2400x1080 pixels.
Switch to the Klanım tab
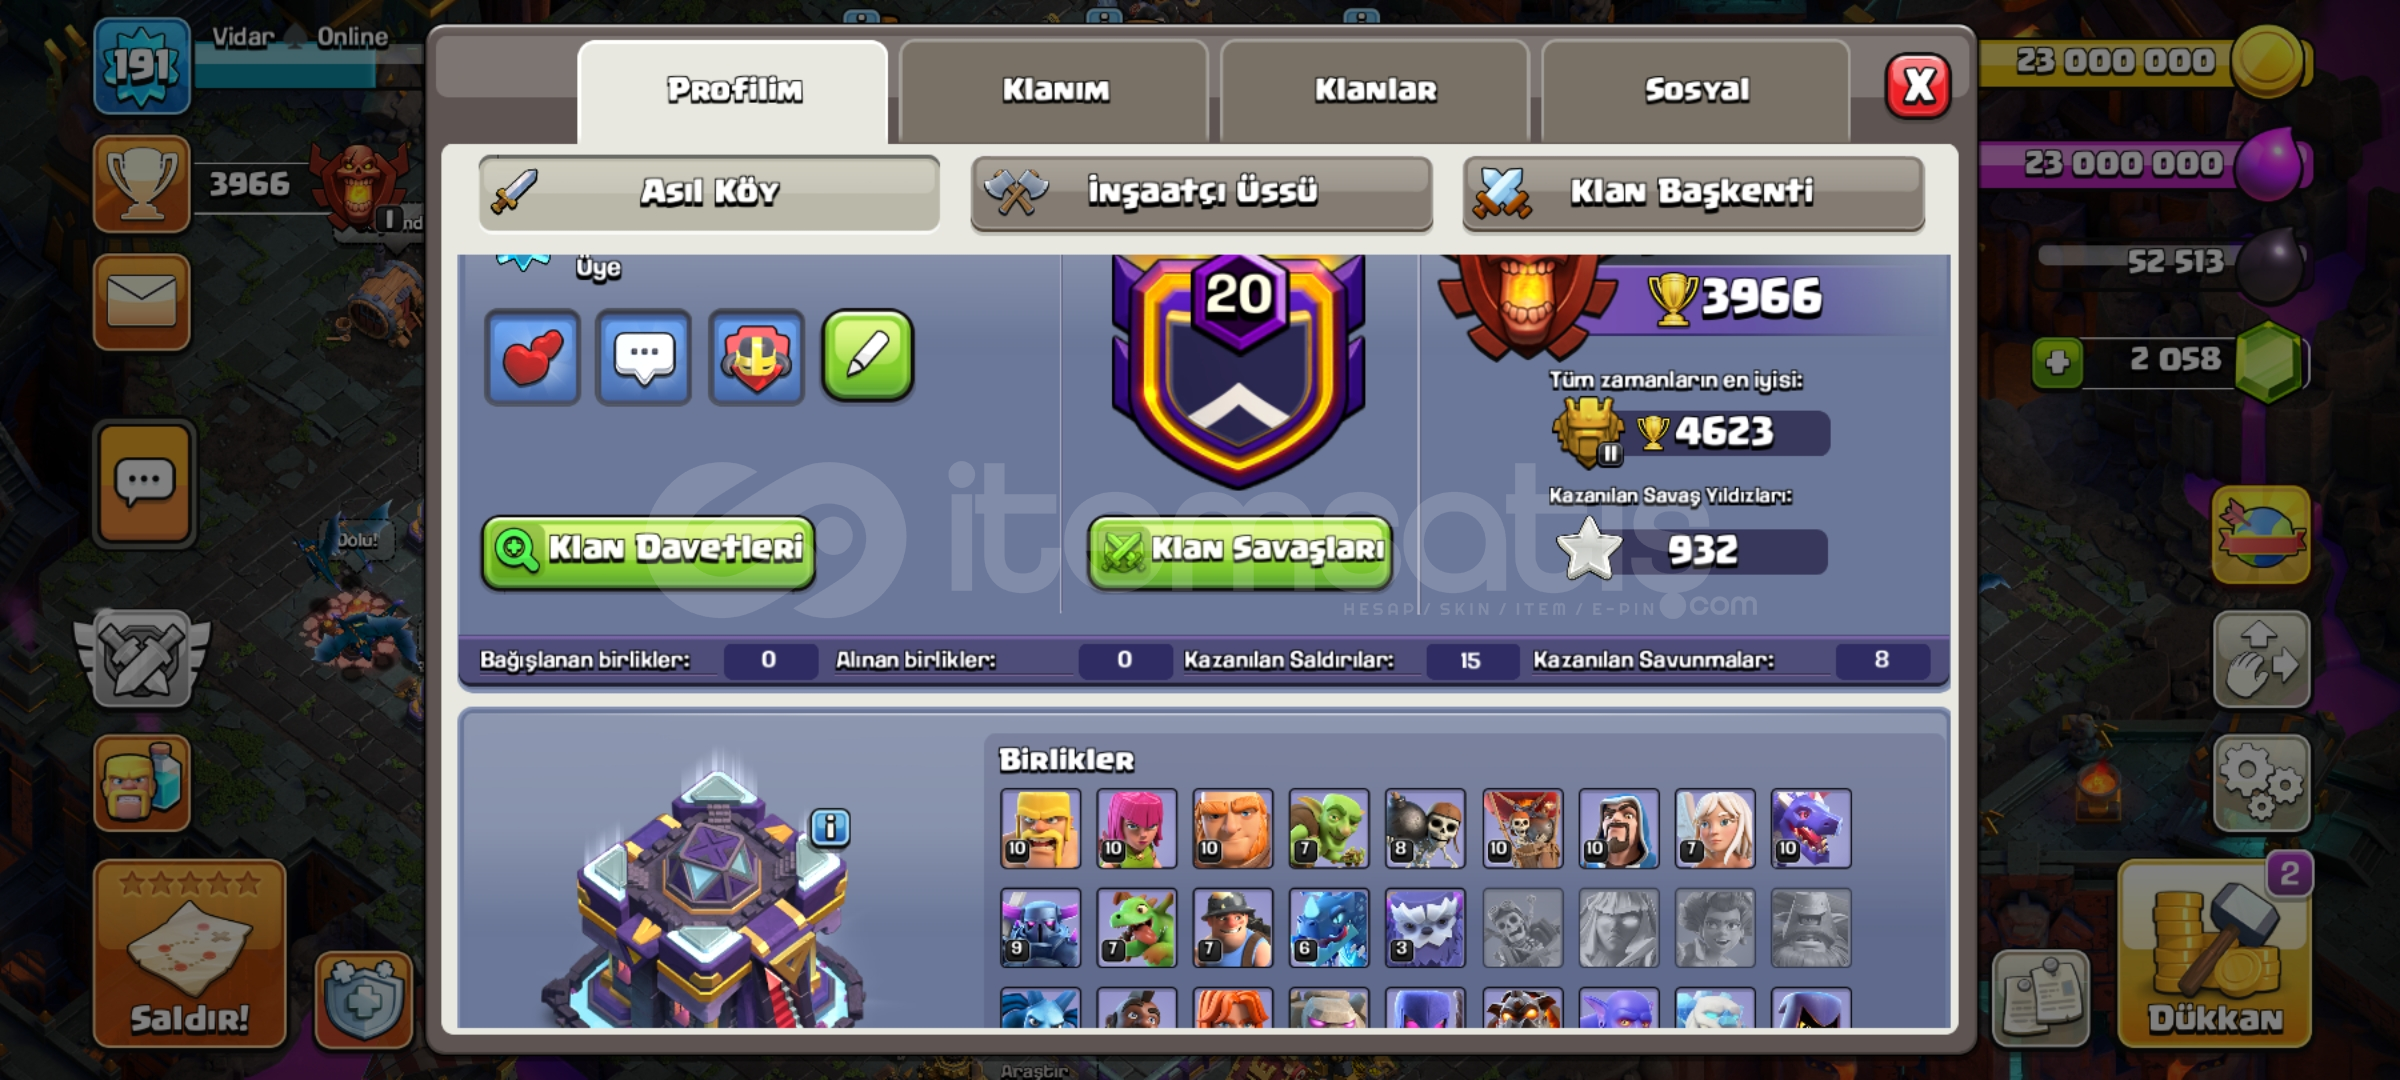point(1055,91)
